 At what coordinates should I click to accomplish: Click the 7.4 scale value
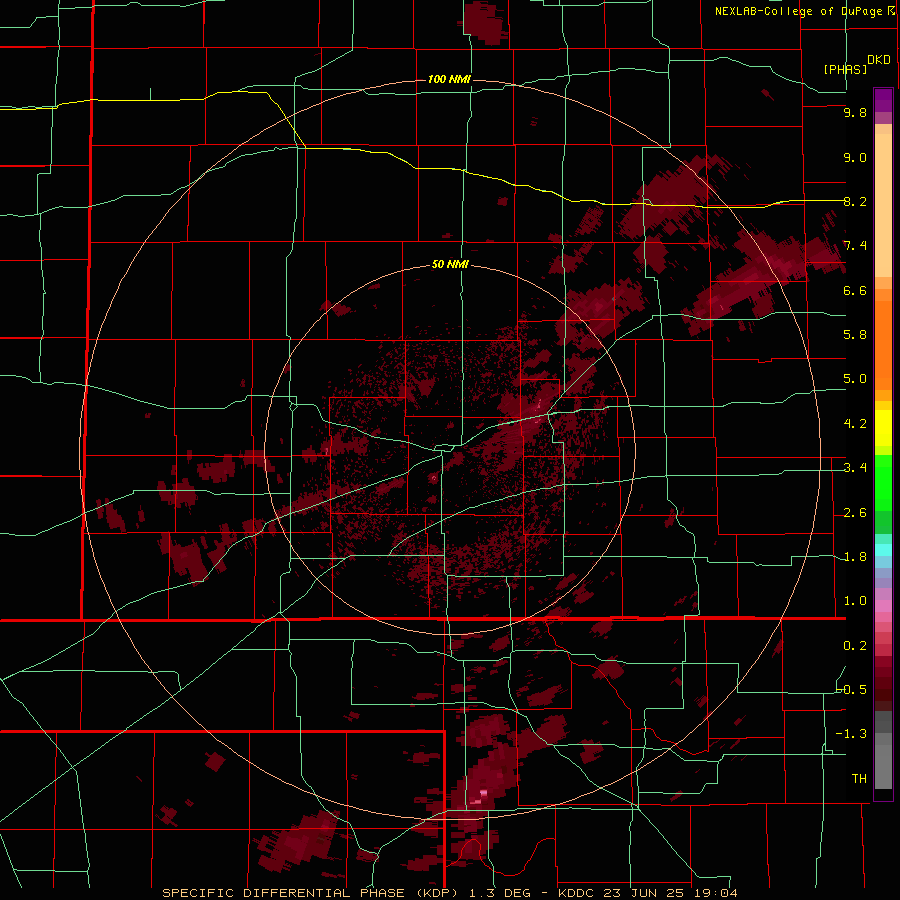click(855, 246)
